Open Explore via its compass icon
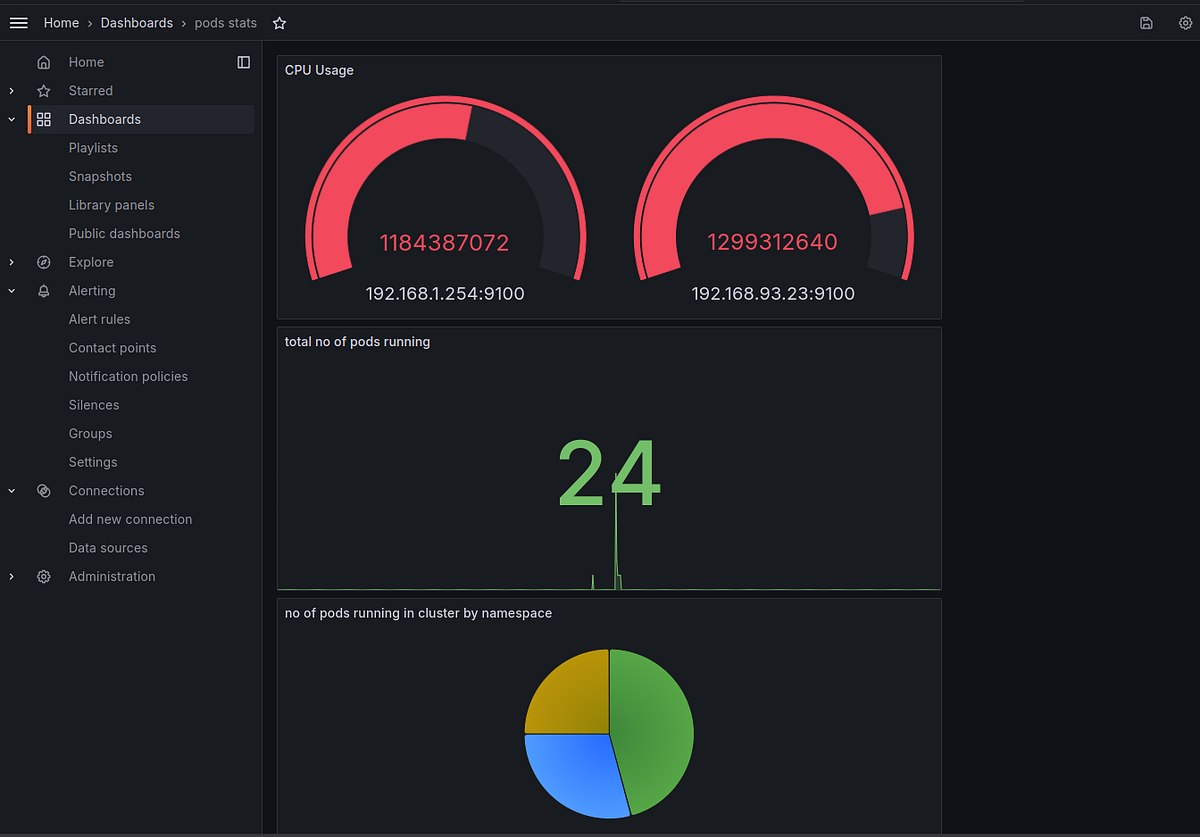This screenshot has height=837, width=1200. (44, 262)
